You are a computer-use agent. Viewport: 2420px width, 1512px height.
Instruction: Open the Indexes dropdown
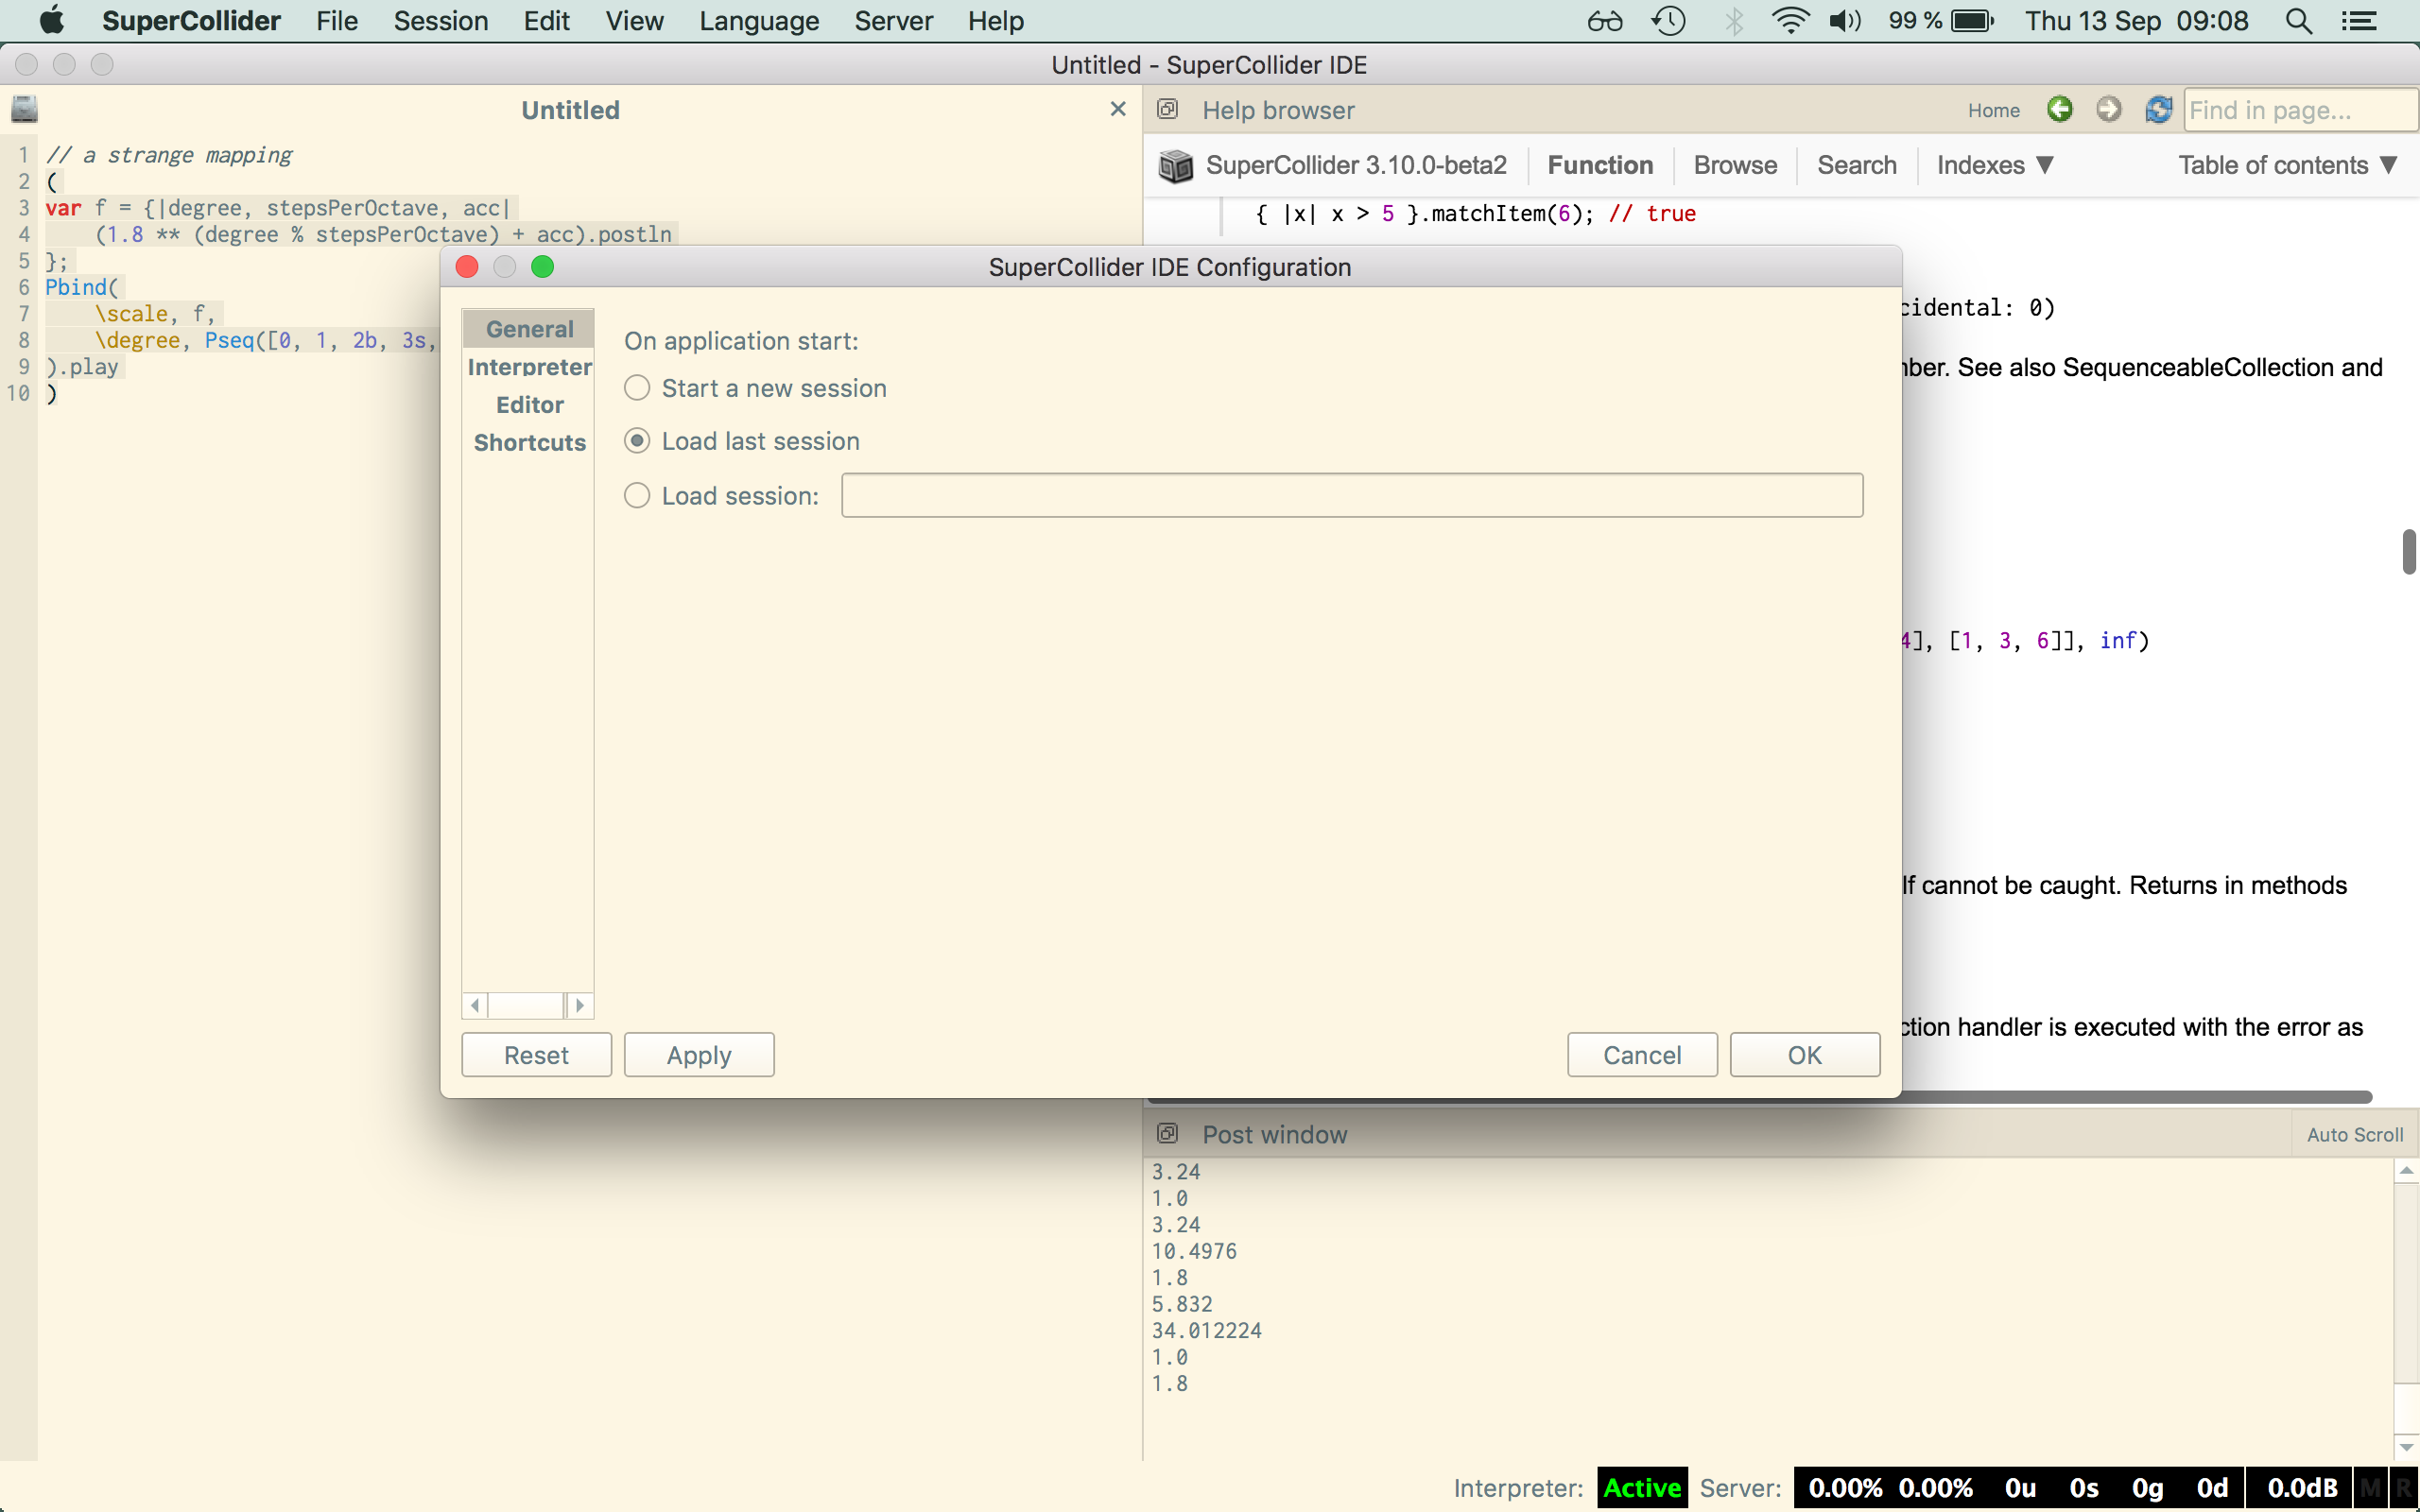coord(1995,165)
